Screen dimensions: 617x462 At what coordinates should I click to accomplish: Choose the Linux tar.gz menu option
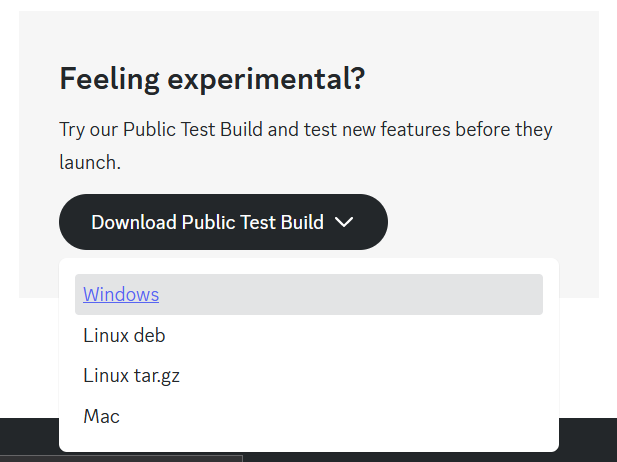coord(131,376)
